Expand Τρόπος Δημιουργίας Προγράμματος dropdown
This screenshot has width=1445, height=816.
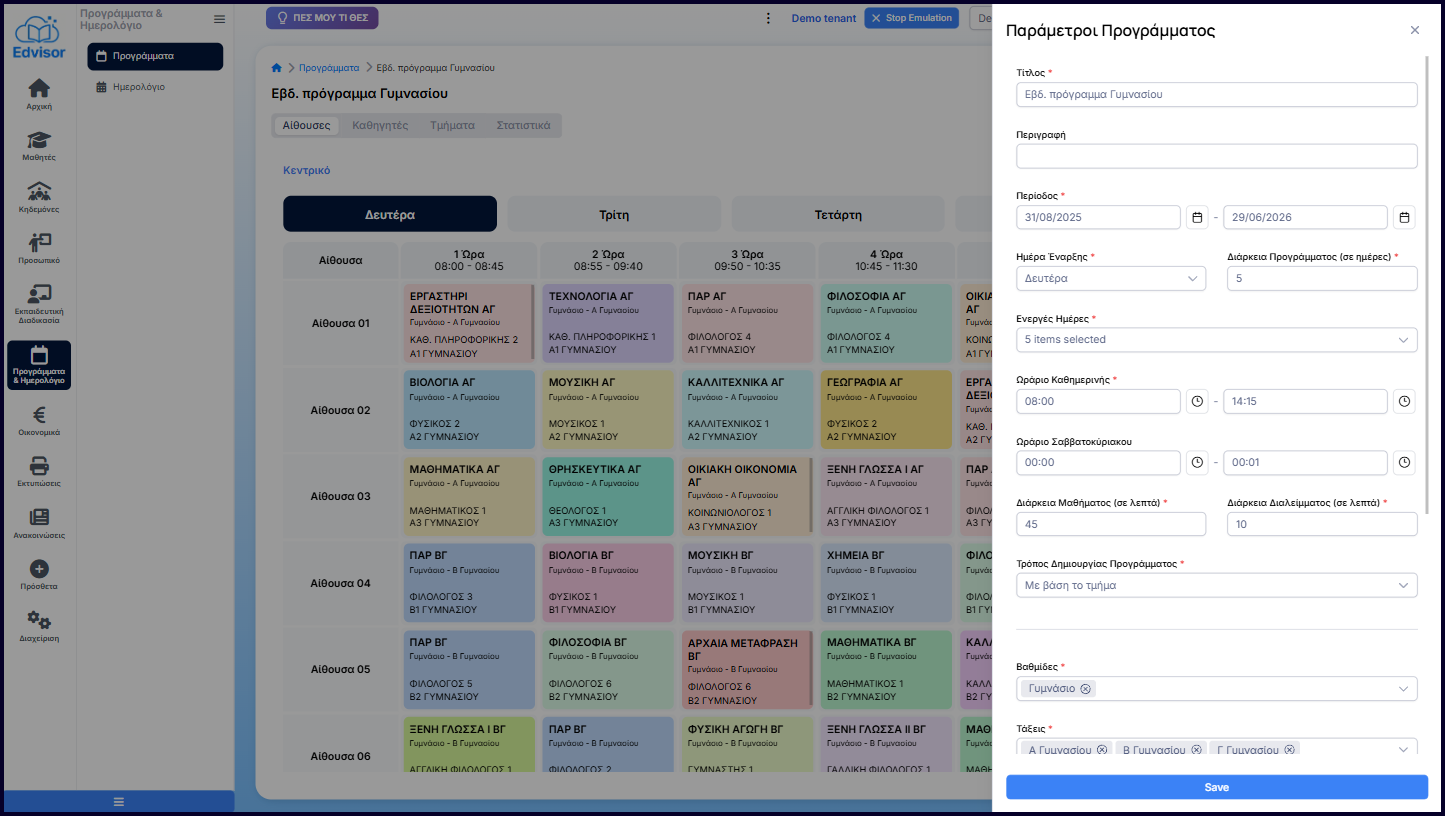(1216, 585)
